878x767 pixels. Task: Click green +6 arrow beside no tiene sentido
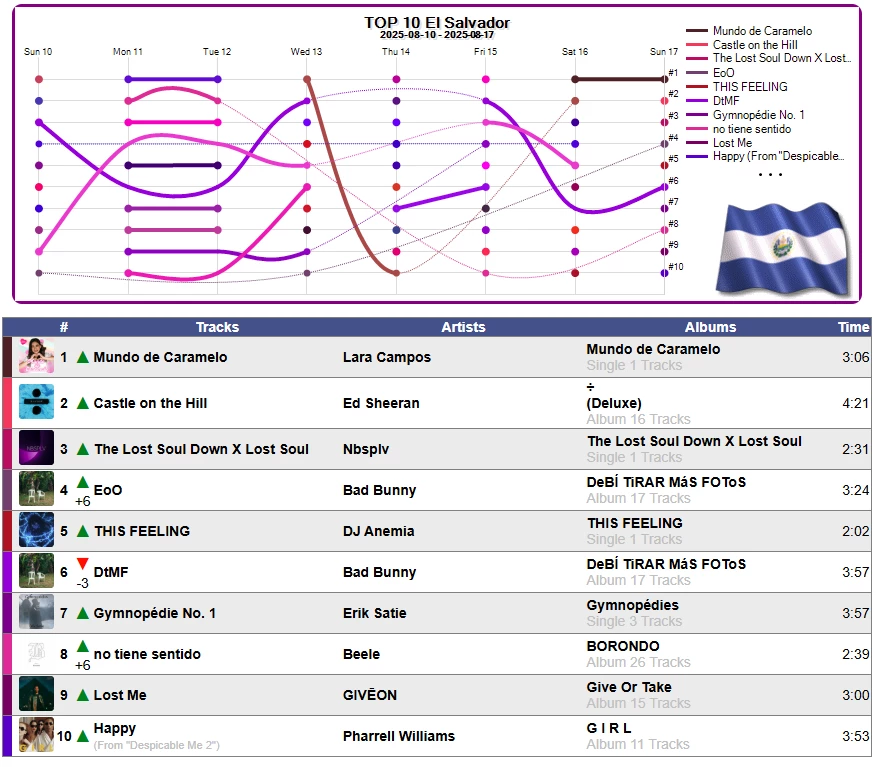(83, 646)
